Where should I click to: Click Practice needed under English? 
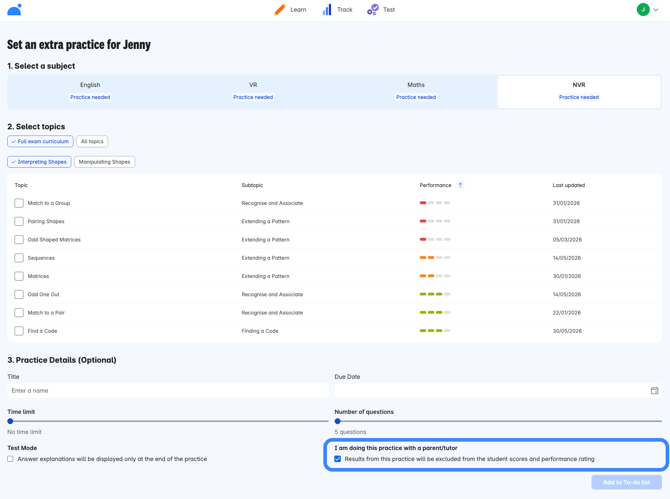[x=90, y=97]
